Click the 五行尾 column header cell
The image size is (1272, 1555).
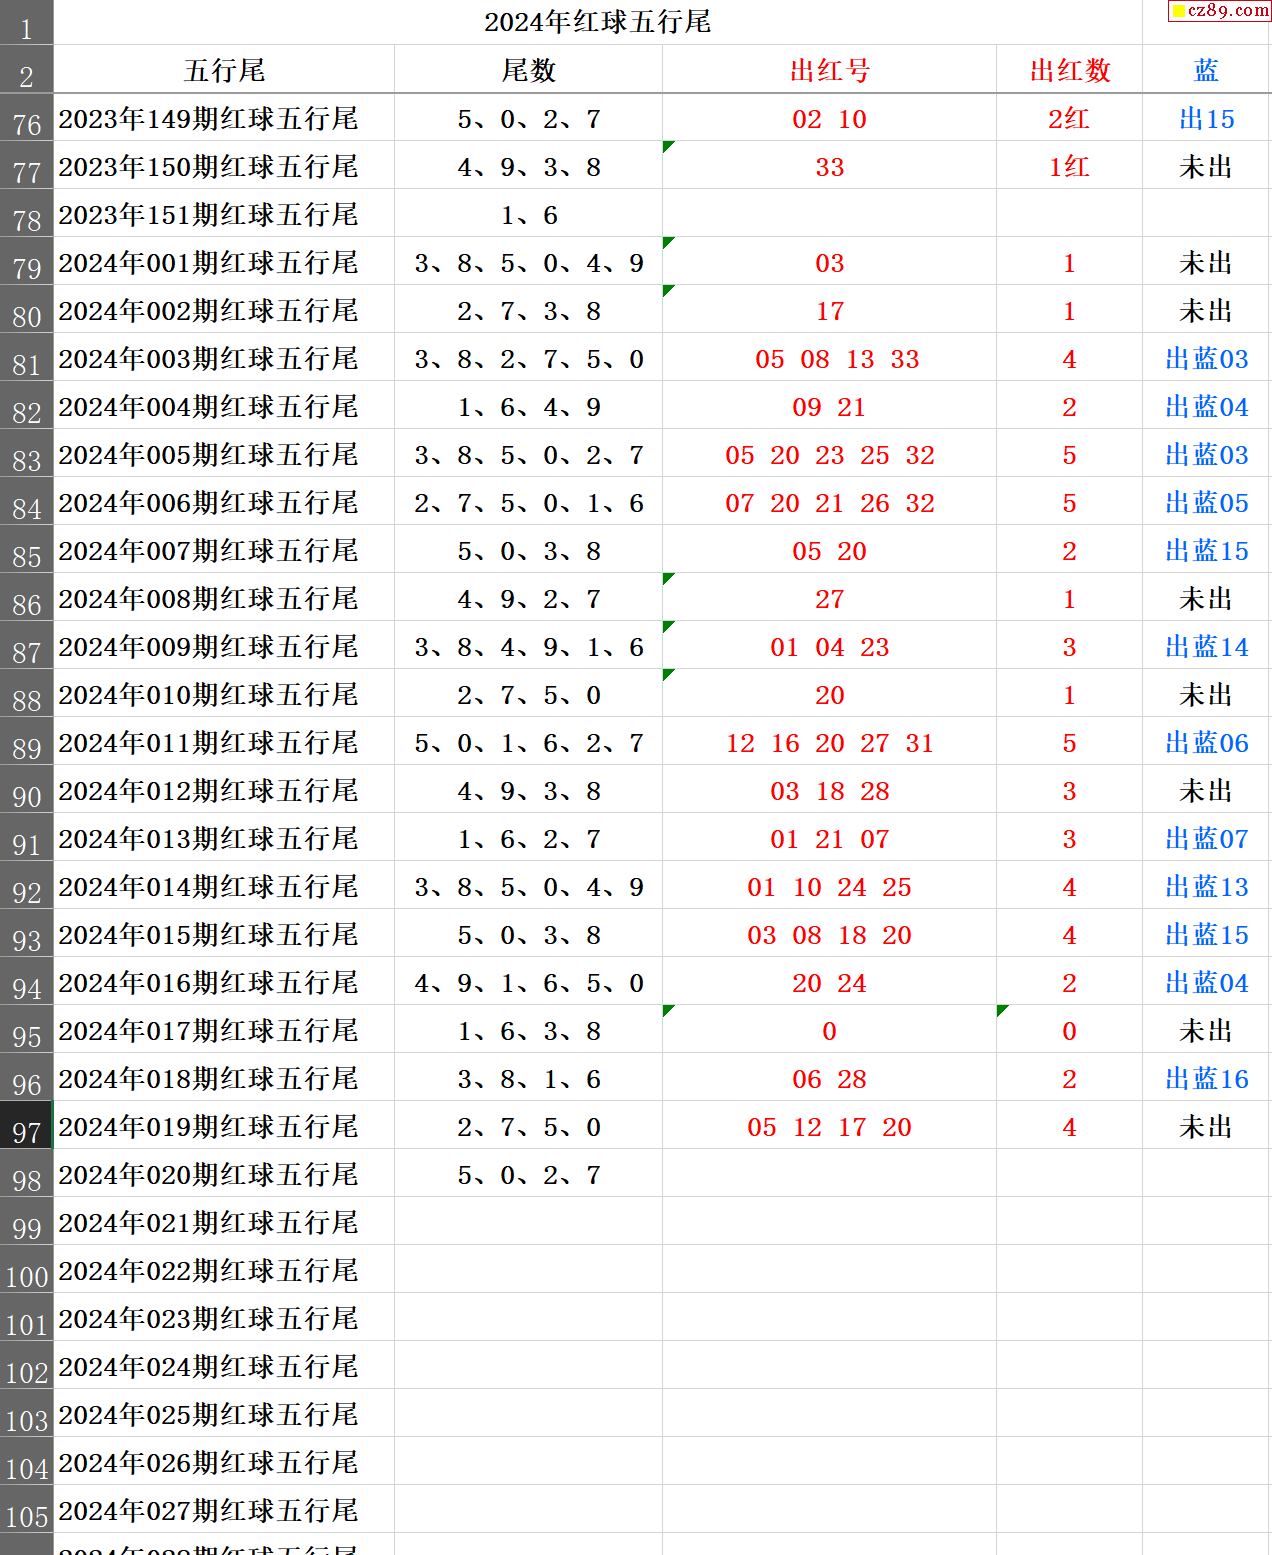click(224, 70)
